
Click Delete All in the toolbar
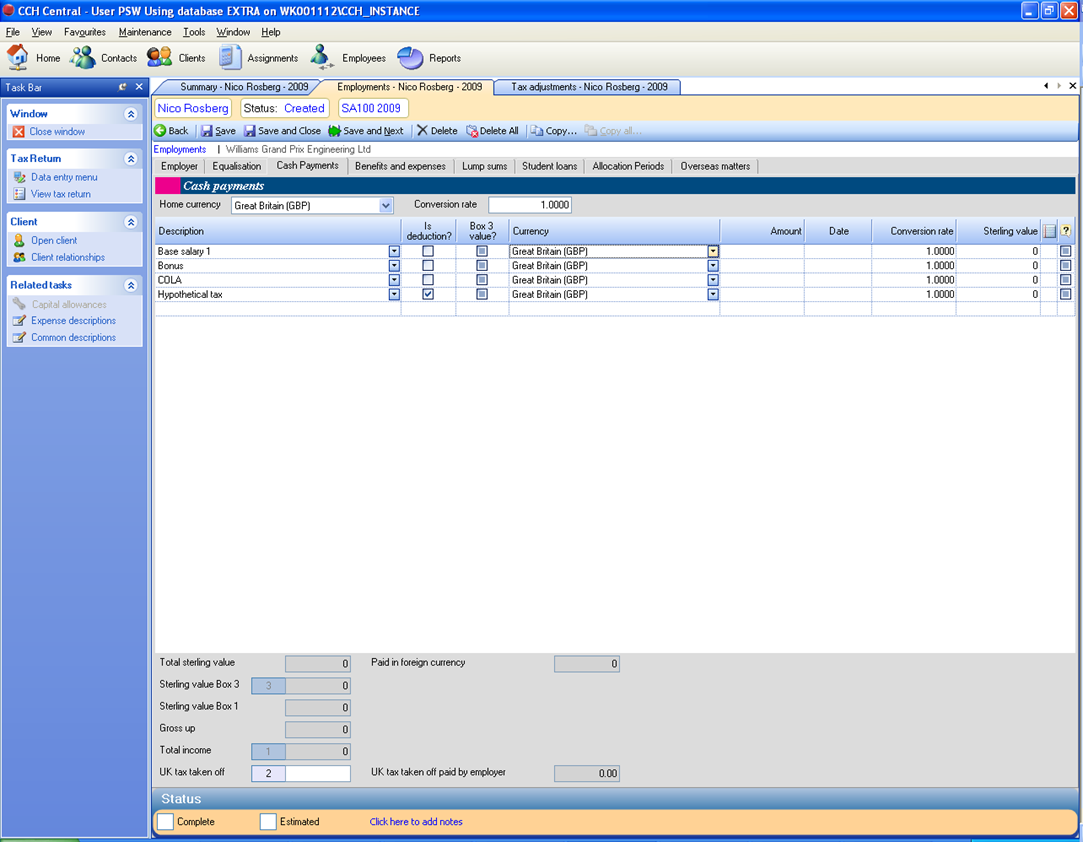tap(492, 131)
